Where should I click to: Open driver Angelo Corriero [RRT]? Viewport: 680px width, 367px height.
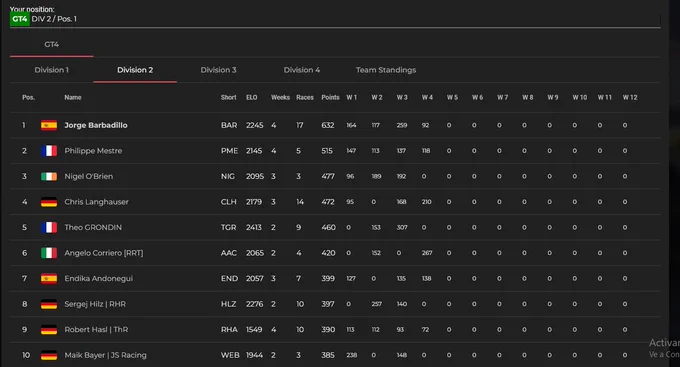tap(104, 253)
